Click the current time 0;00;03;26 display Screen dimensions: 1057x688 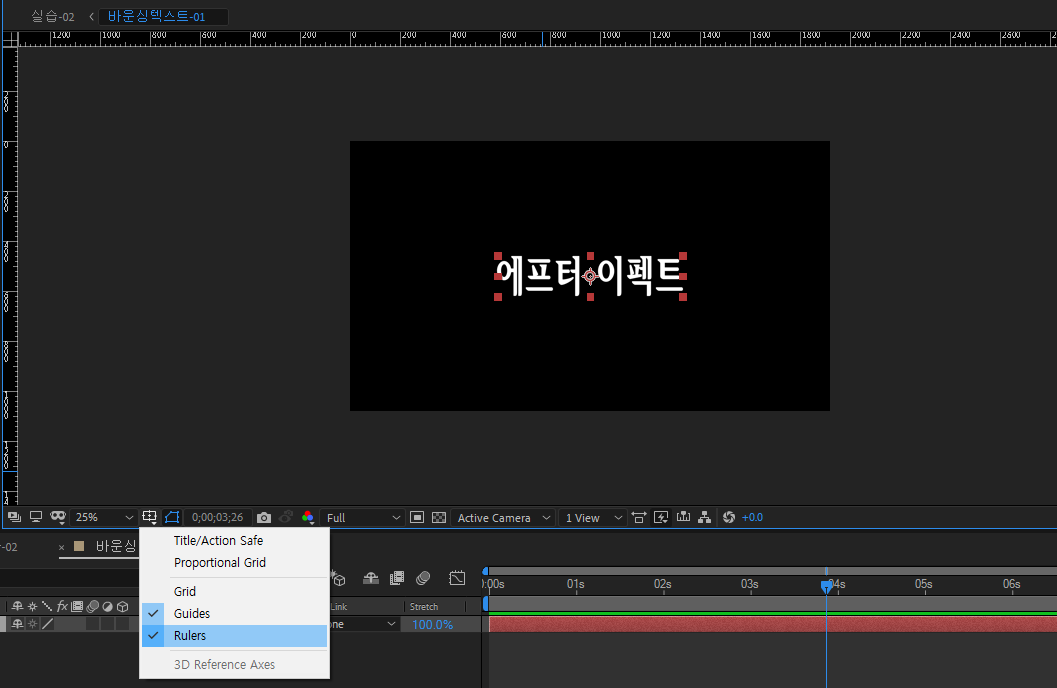[x=217, y=518]
